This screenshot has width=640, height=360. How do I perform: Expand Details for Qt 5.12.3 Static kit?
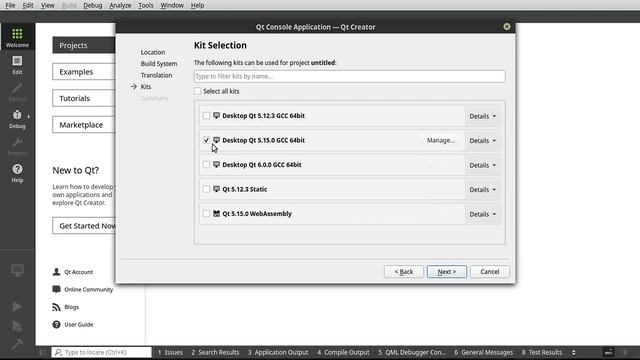pos(482,190)
